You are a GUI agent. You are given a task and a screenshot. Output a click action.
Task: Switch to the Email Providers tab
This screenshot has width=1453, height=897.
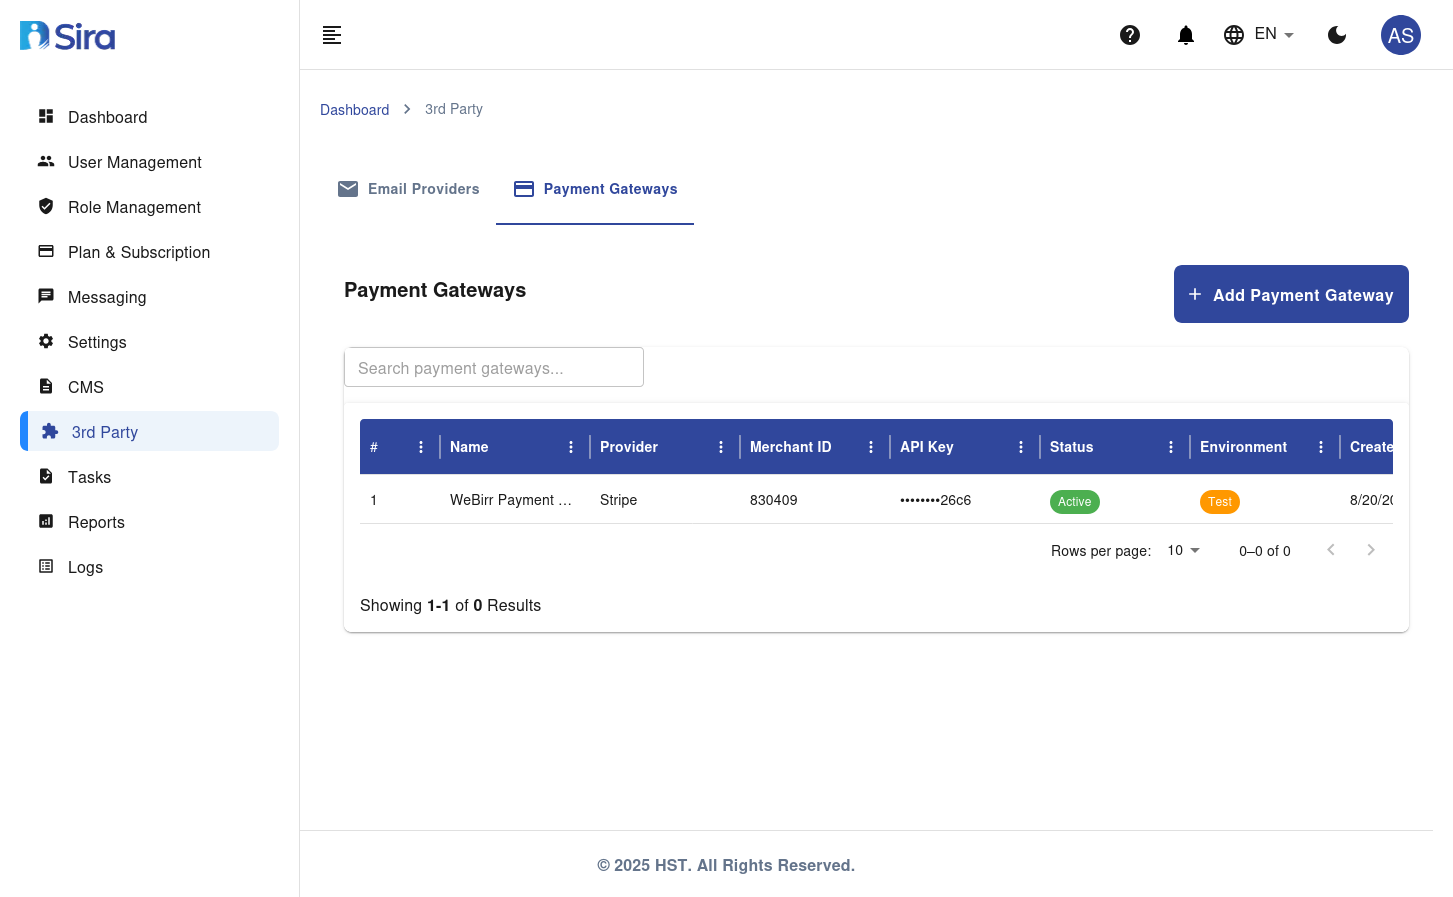409,189
